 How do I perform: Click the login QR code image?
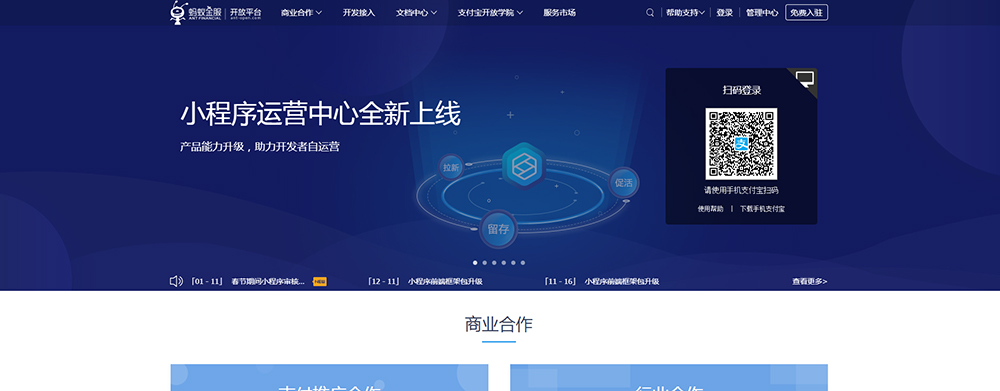tap(741, 144)
